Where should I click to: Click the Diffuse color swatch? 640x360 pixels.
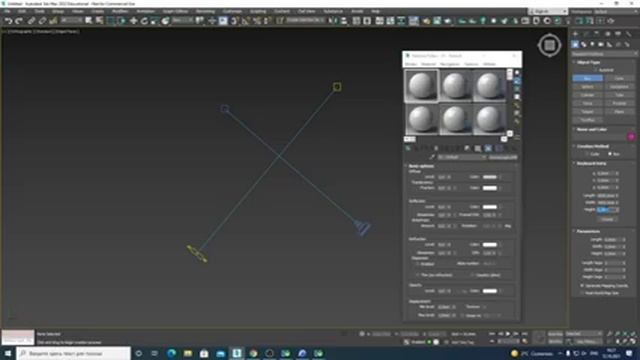tap(490, 177)
